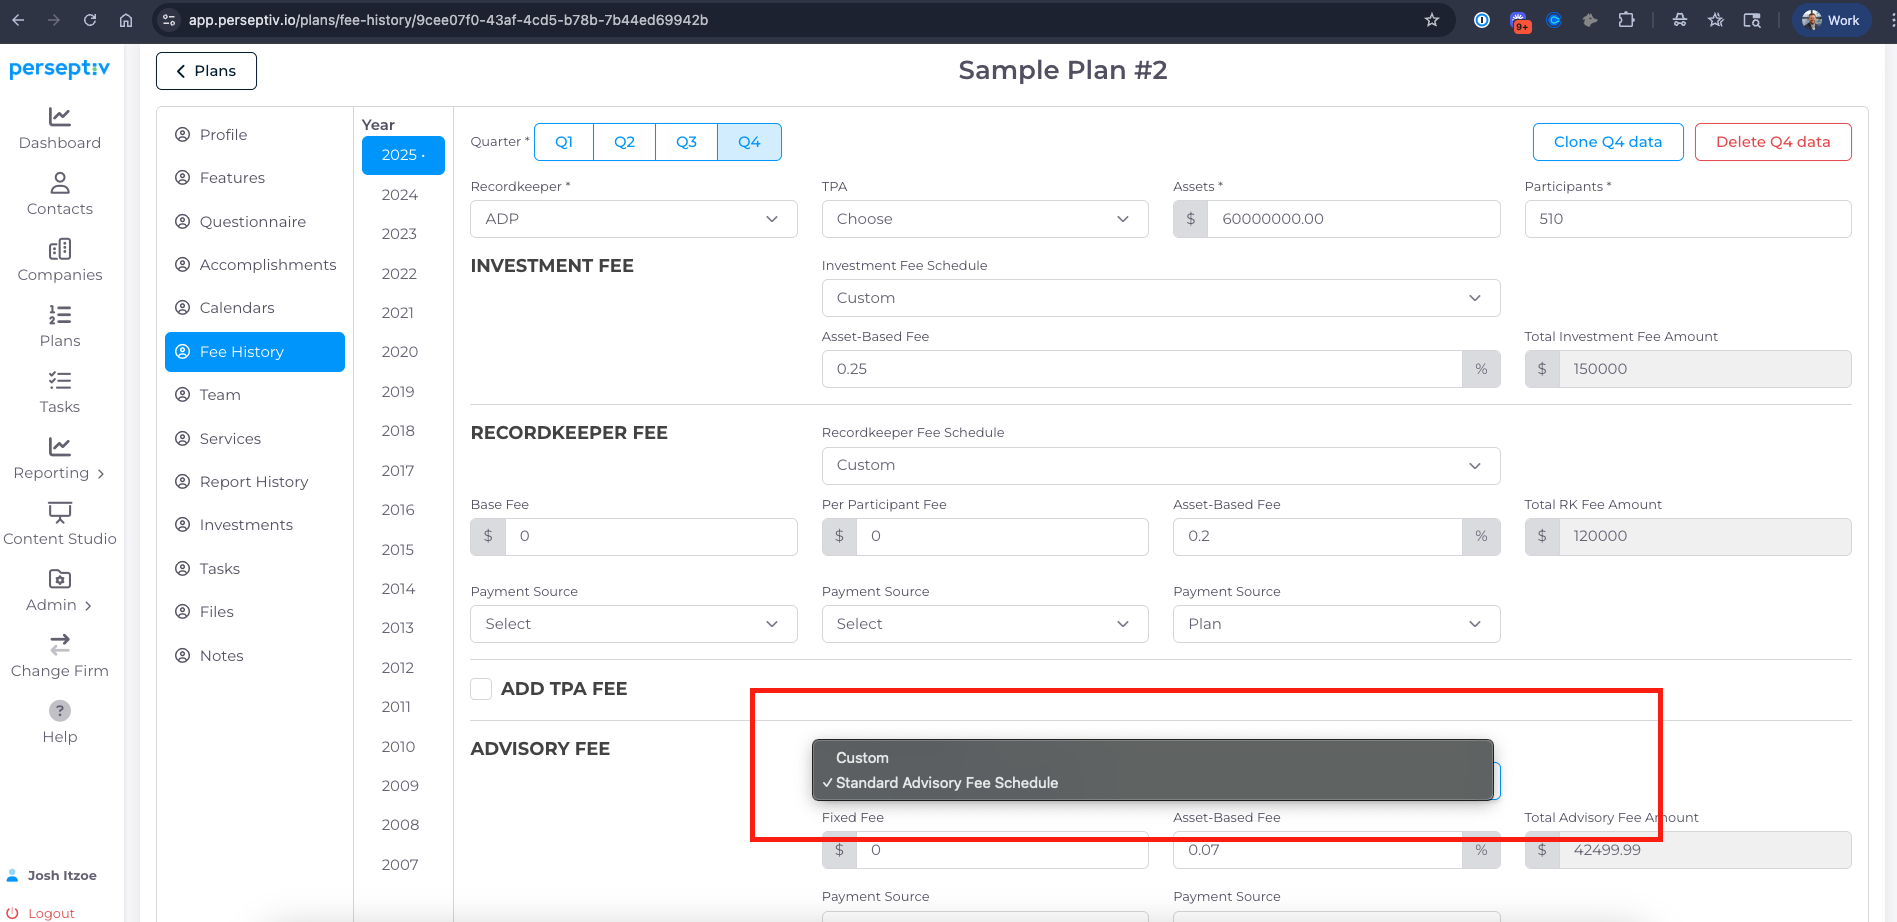The image size is (1897, 922).
Task: Switch to quarter Q3
Action: point(687,142)
